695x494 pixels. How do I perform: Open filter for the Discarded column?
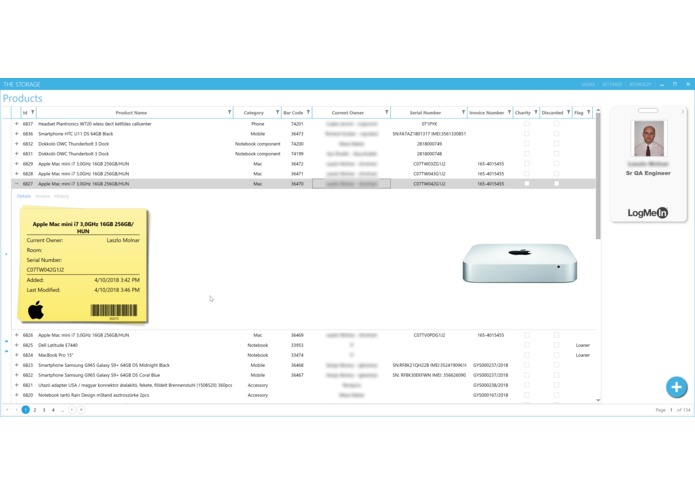tap(568, 113)
